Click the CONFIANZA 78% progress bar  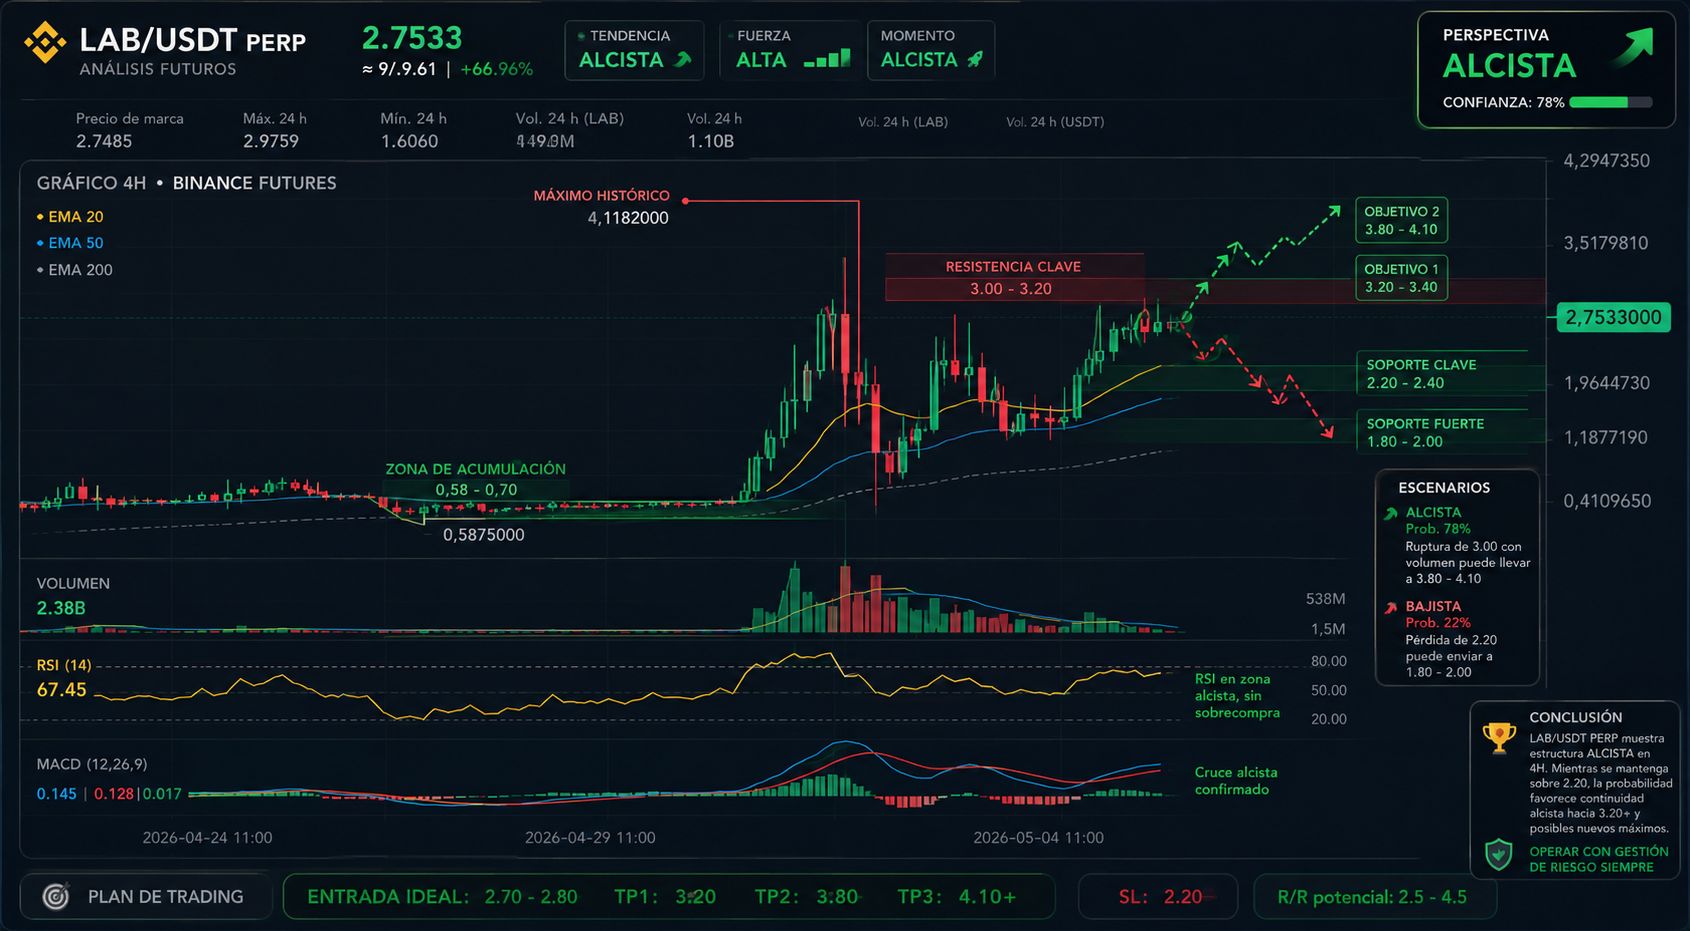click(1610, 102)
